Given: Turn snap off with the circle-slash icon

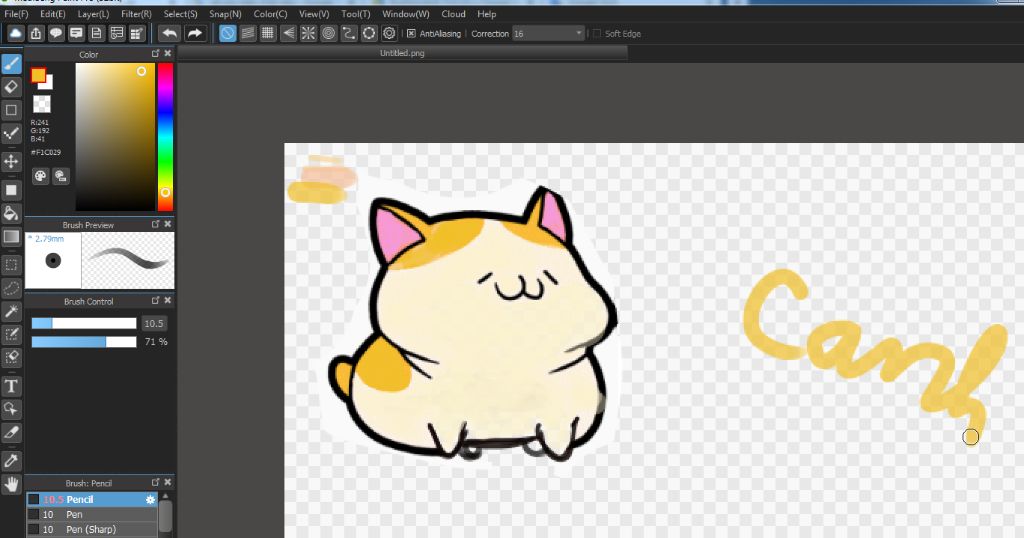Looking at the screenshot, I should [x=227, y=33].
